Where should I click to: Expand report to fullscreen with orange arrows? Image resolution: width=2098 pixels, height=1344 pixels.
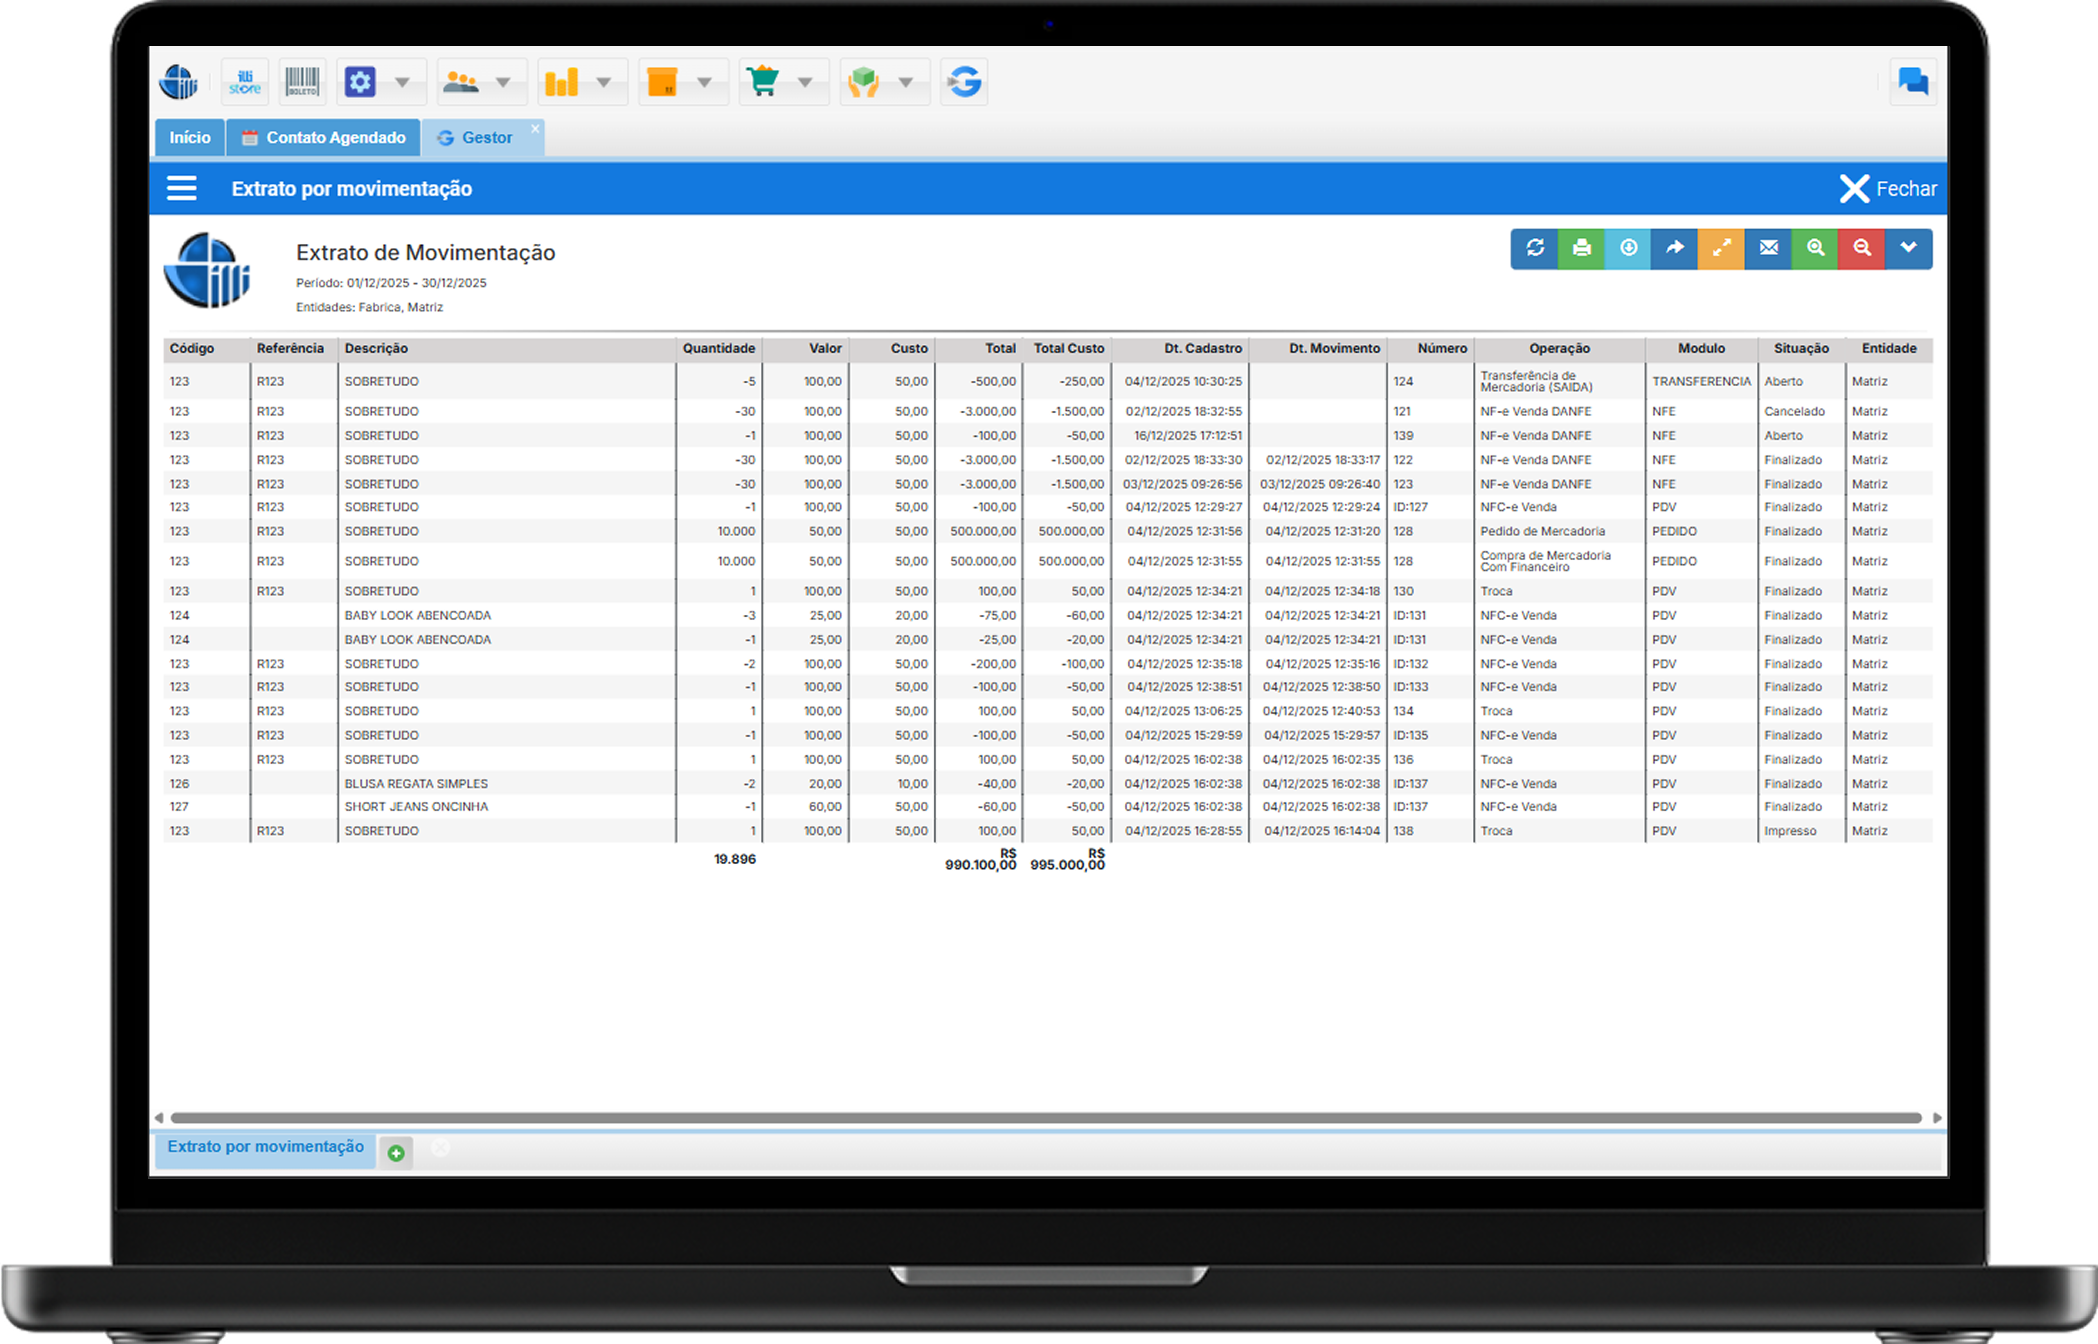[1721, 248]
